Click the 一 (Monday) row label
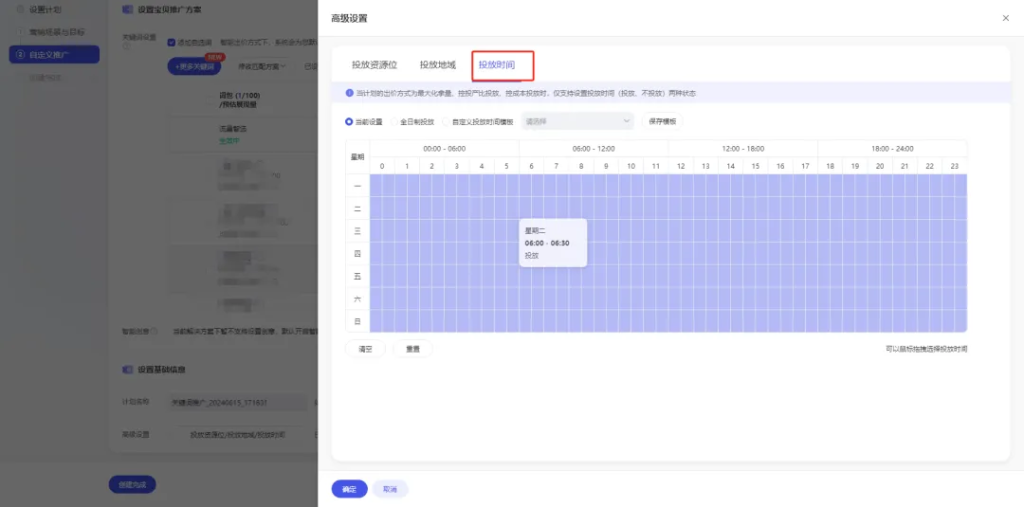 (357, 186)
